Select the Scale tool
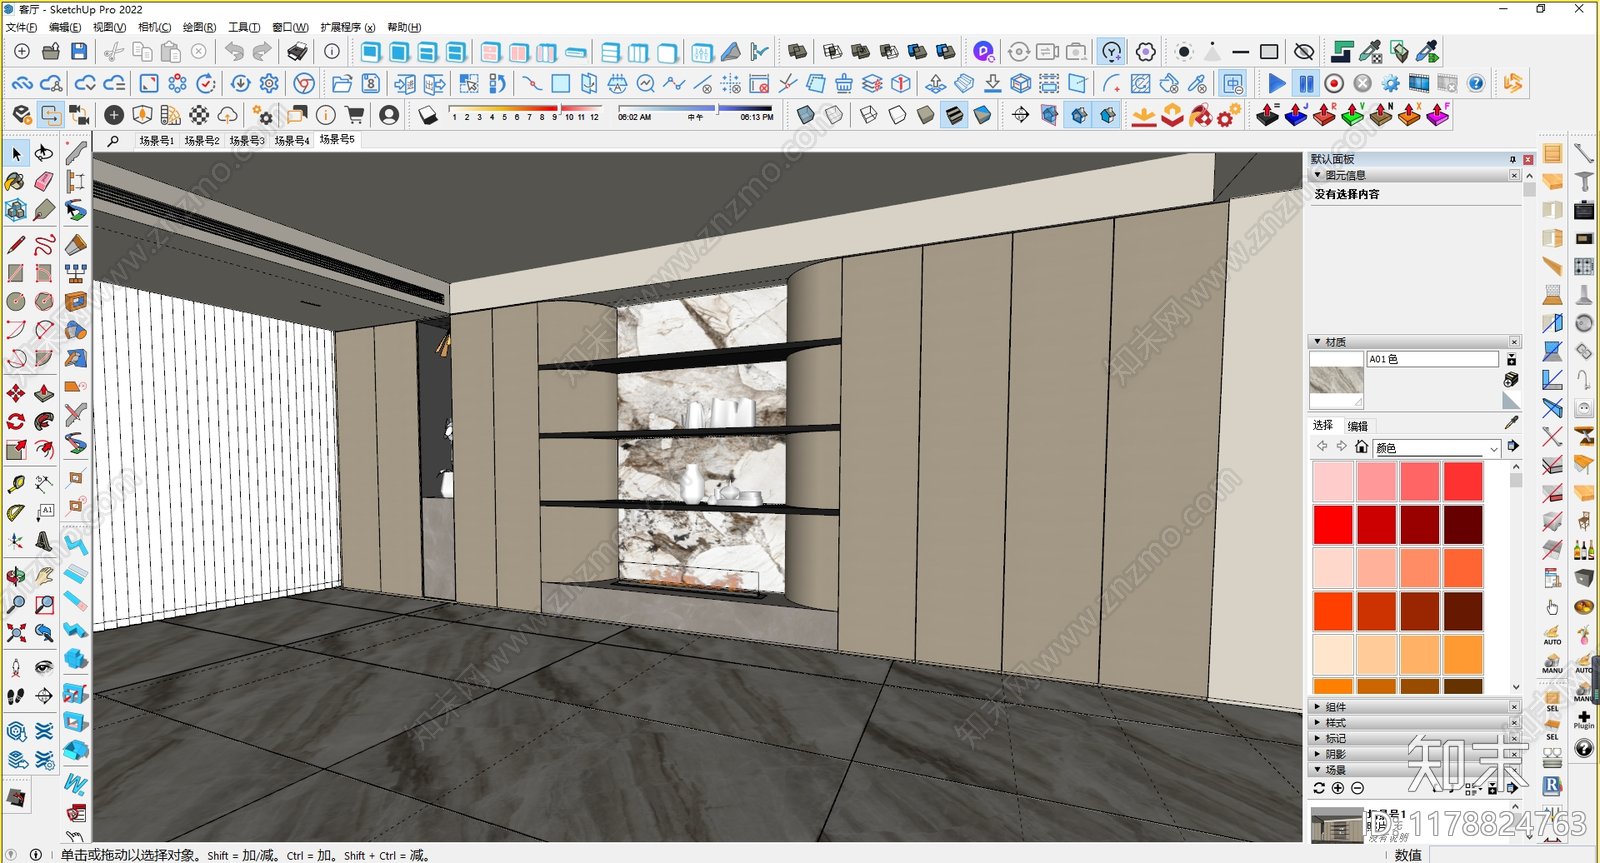 point(16,450)
